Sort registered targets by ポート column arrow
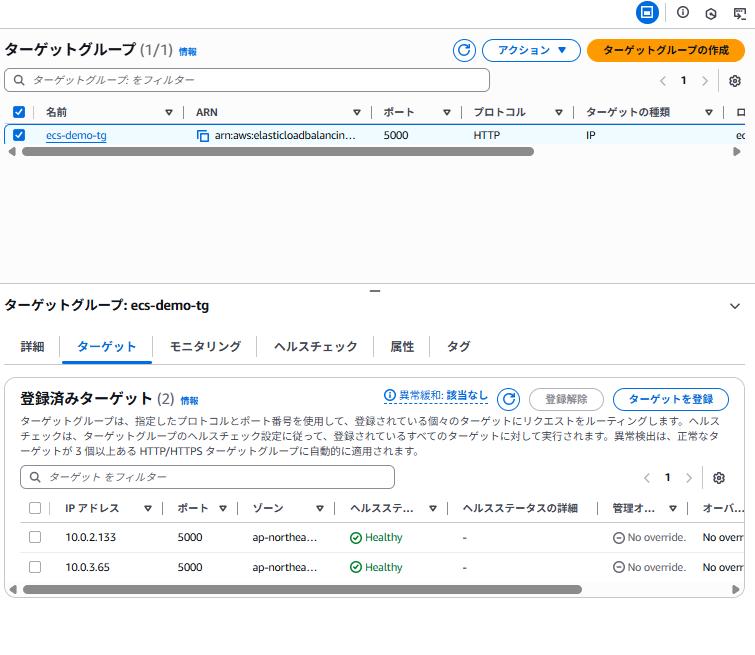The width and height of the screenshot is (755, 655). pyautogui.click(x=222, y=508)
